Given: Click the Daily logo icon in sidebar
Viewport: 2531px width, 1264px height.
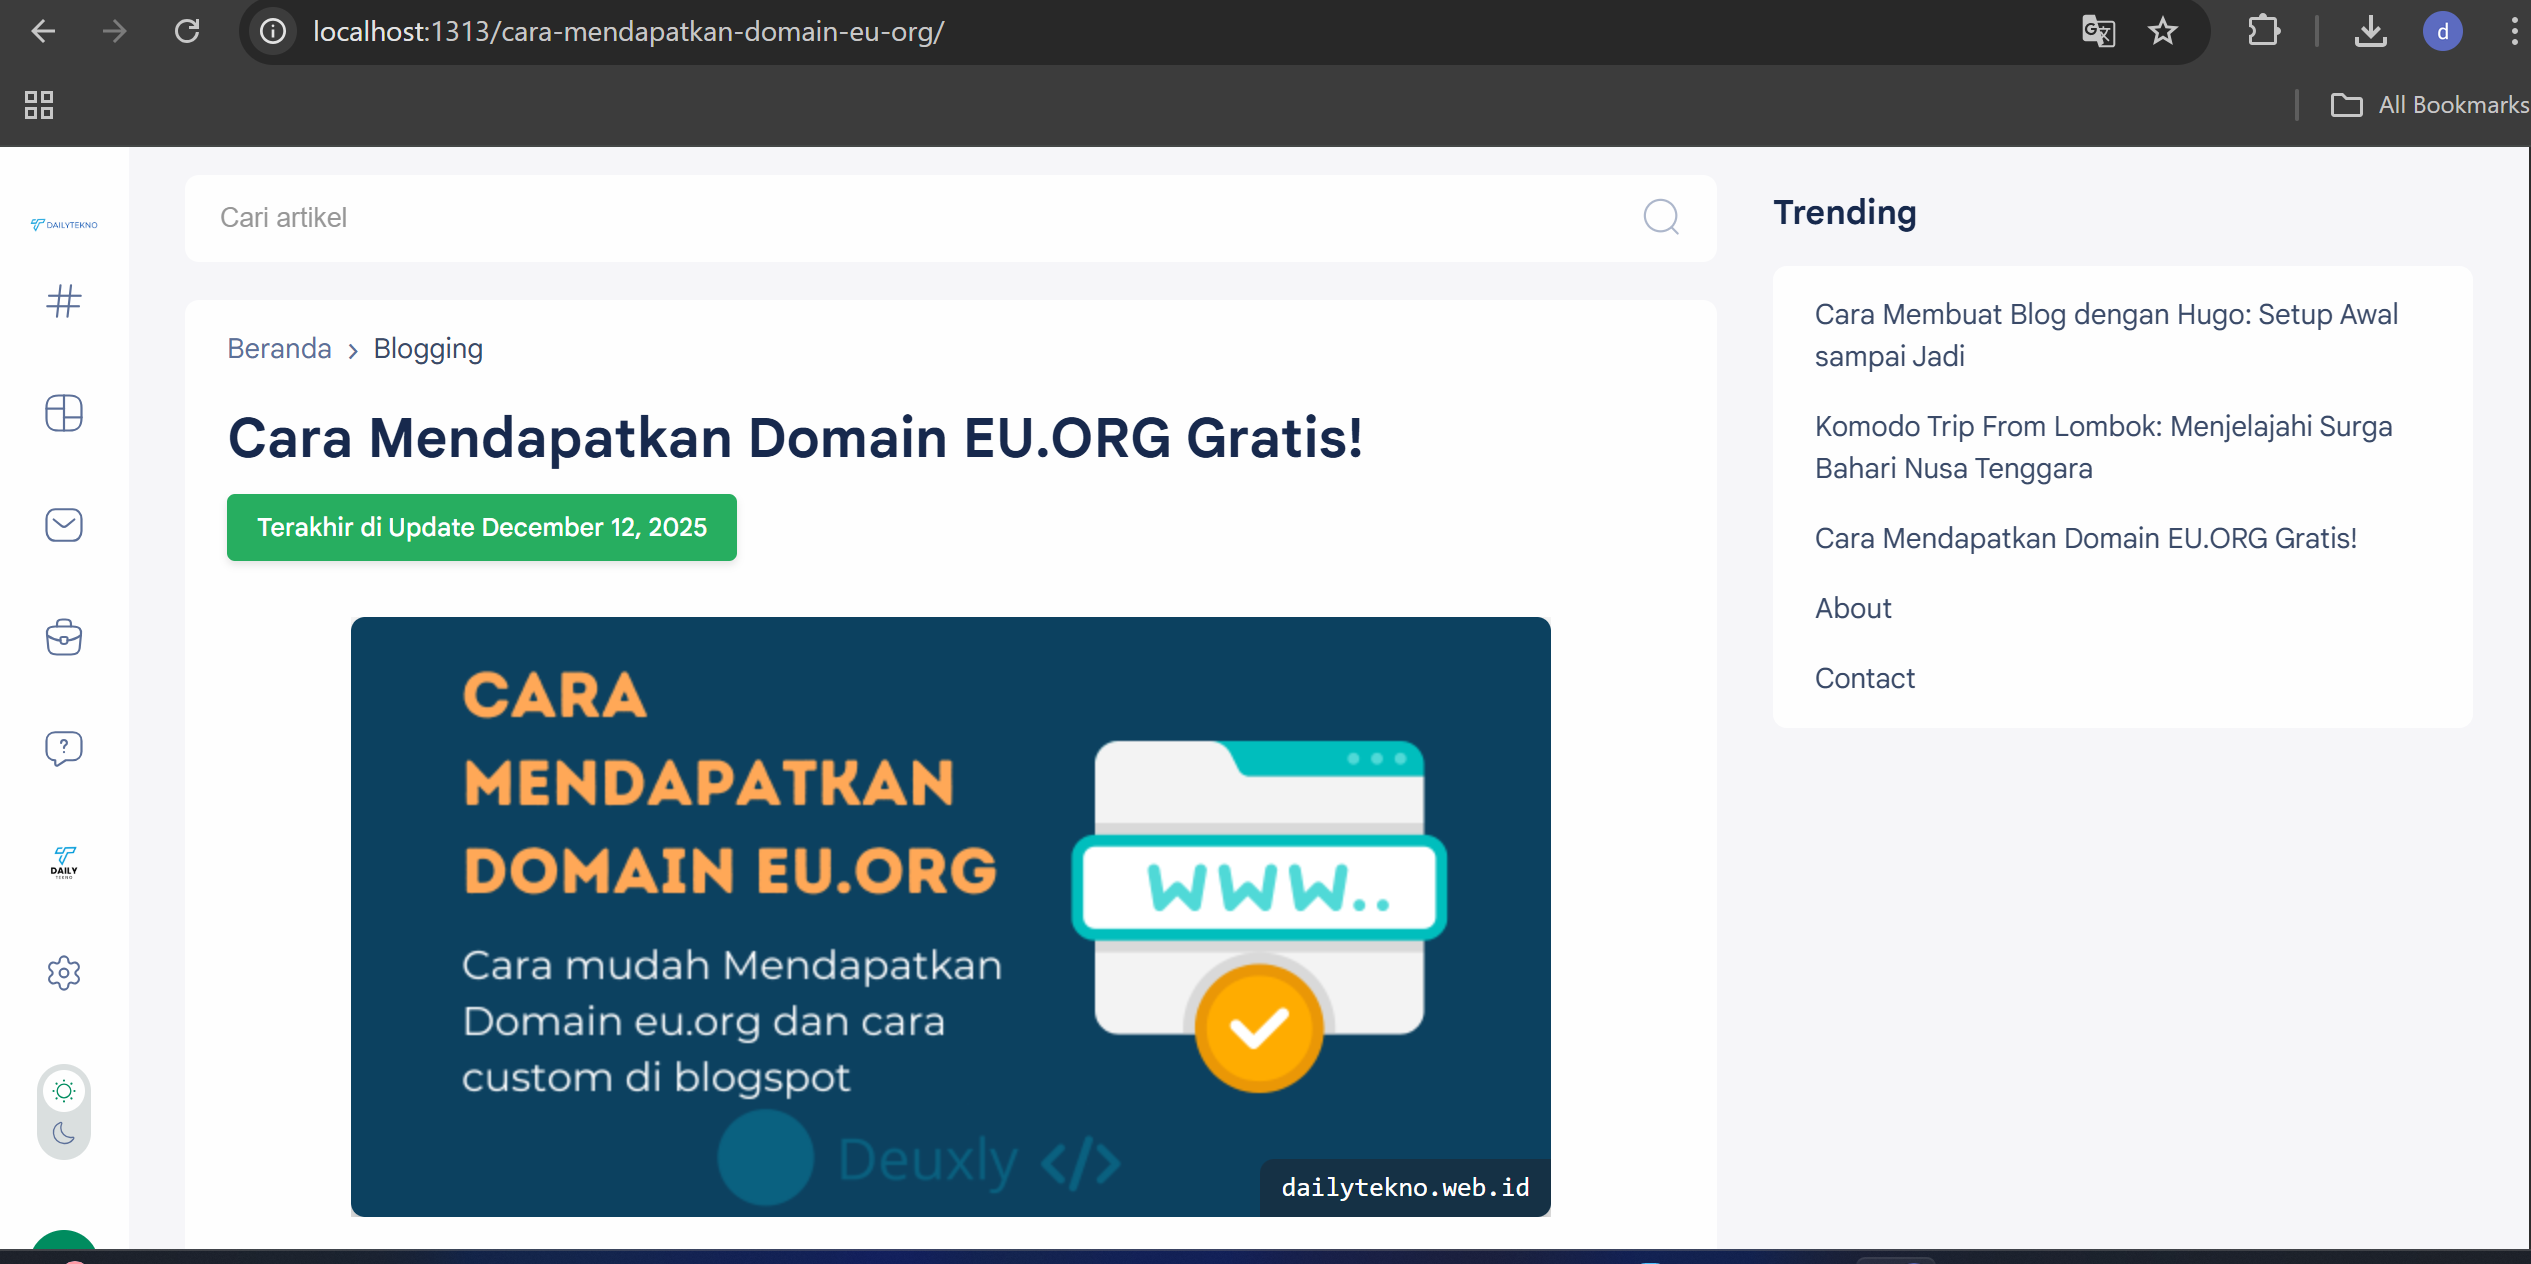Looking at the screenshot, I should point(64,861).
